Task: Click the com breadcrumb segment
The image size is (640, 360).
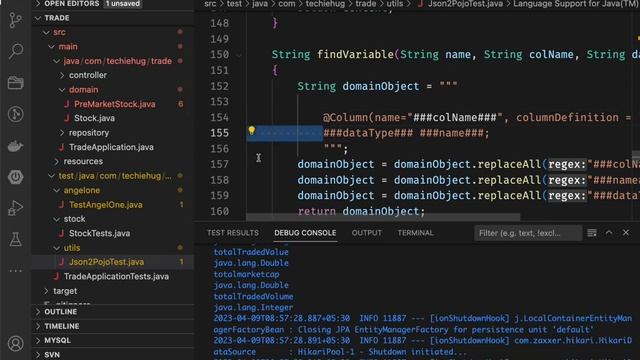Action: [x=287, y=4]
